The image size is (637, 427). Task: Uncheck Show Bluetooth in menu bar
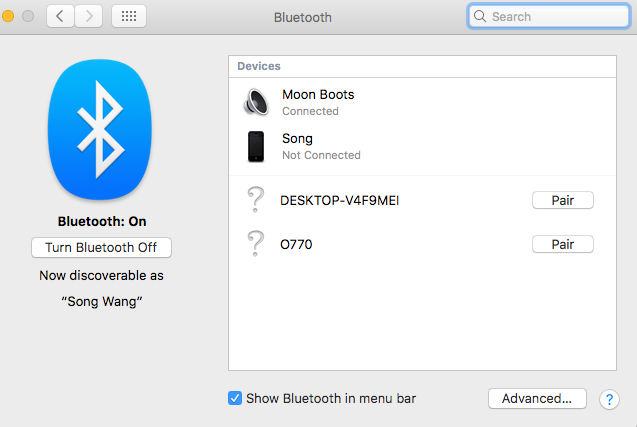tap(235, 398)
